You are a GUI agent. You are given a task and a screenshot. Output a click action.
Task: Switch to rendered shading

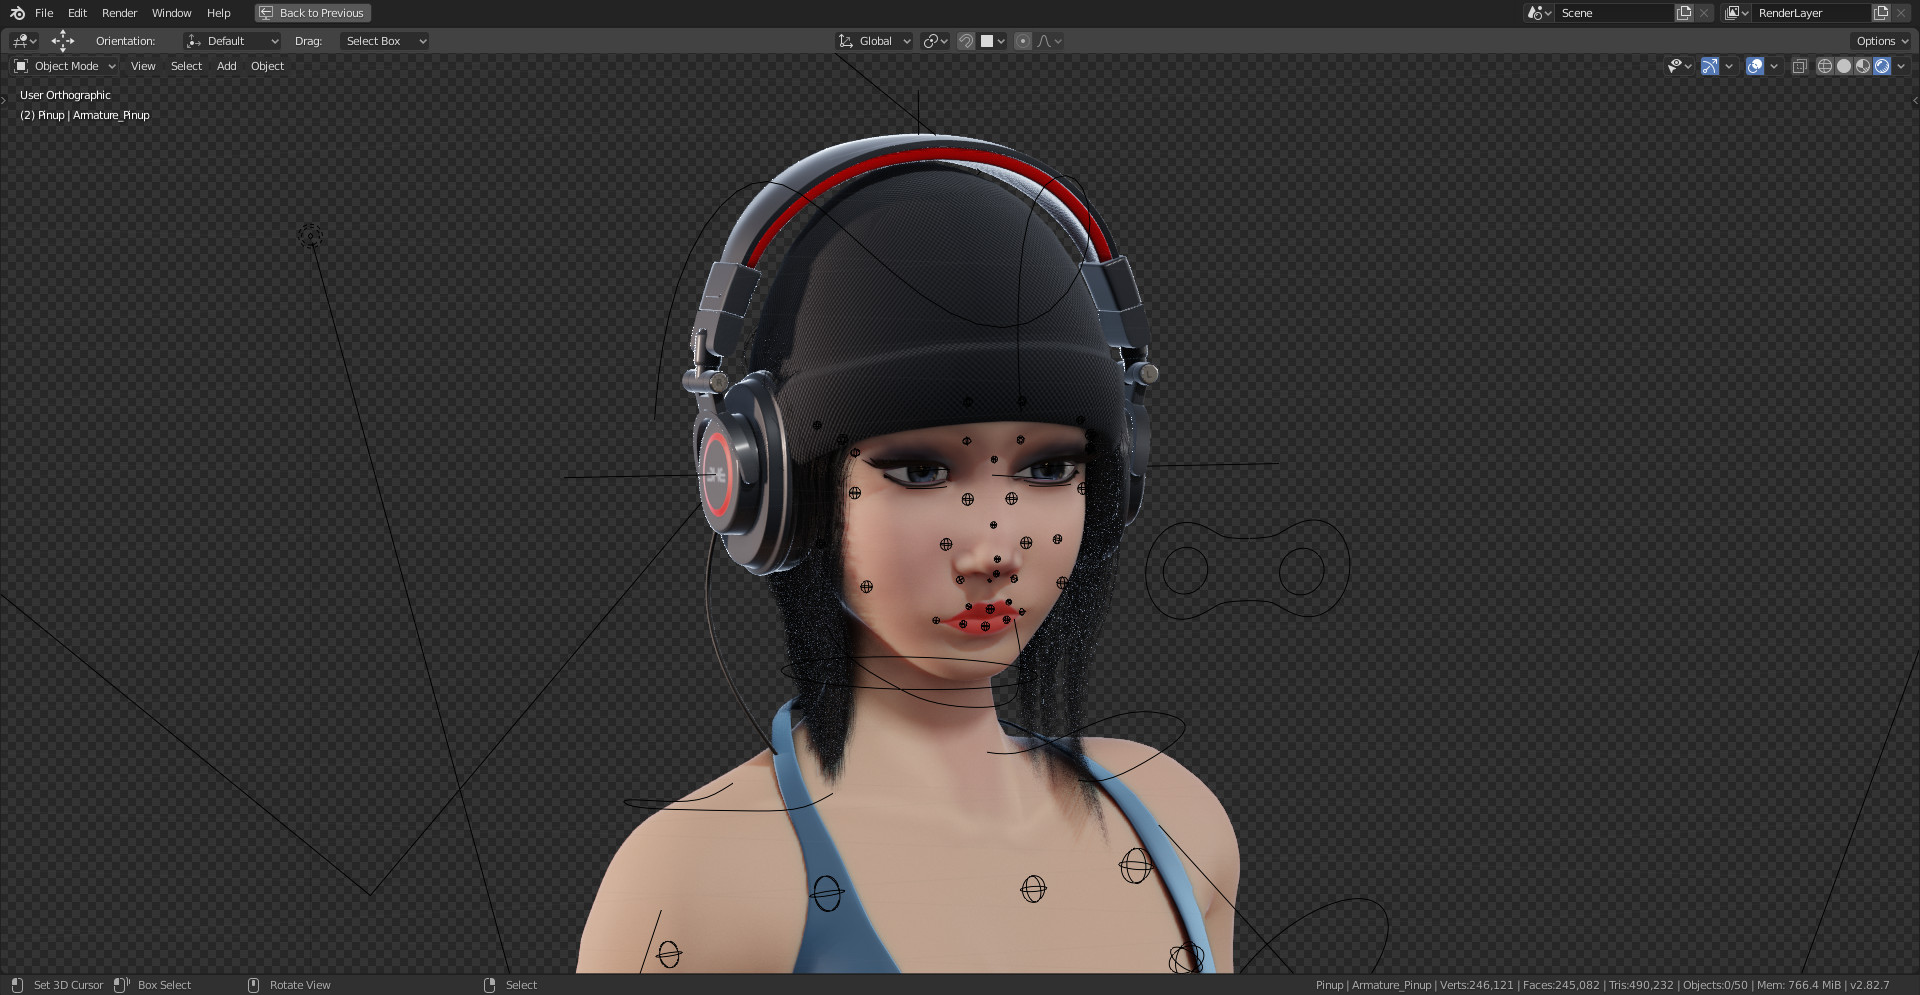click(1882, 66)
